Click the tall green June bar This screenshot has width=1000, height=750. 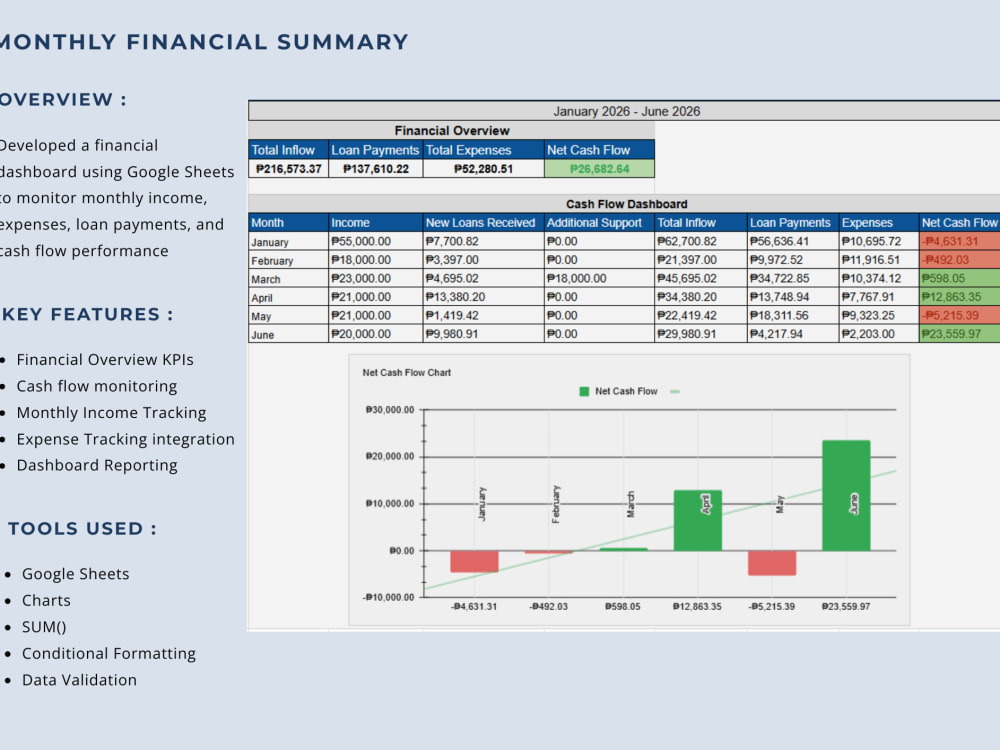tap(846, 496)
